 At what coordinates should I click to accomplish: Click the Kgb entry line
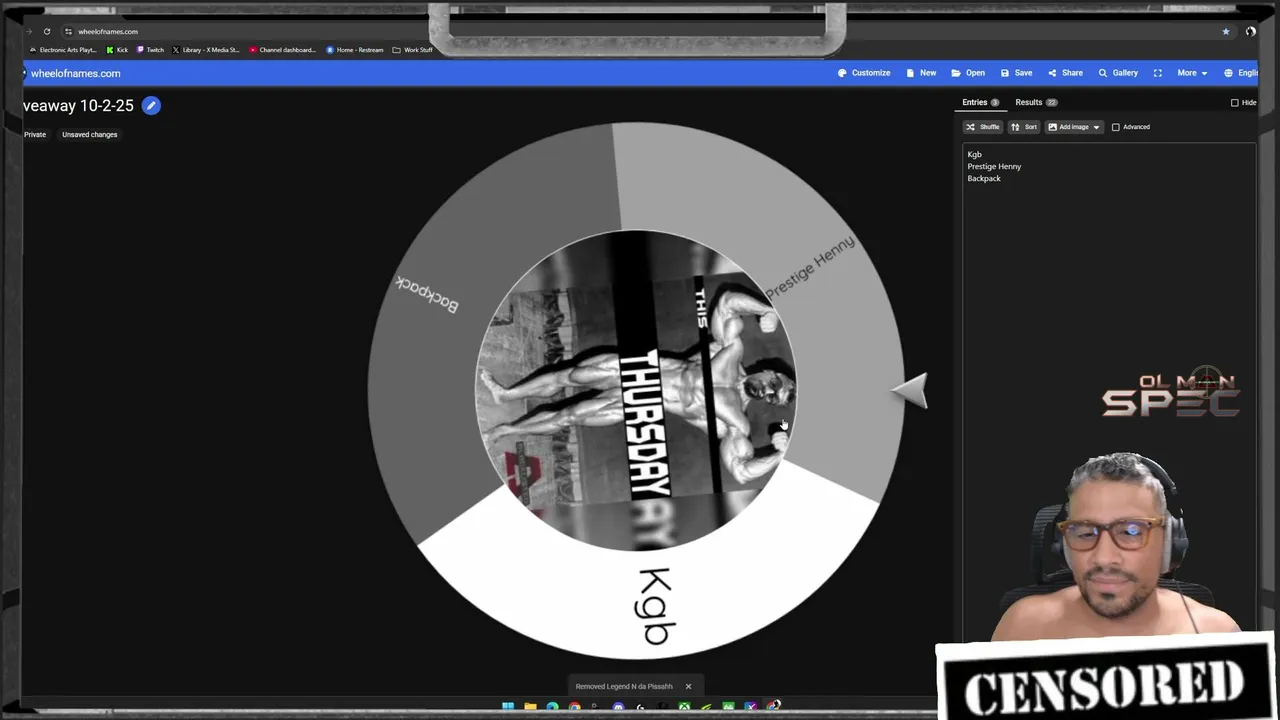click(x=975, y=154)
